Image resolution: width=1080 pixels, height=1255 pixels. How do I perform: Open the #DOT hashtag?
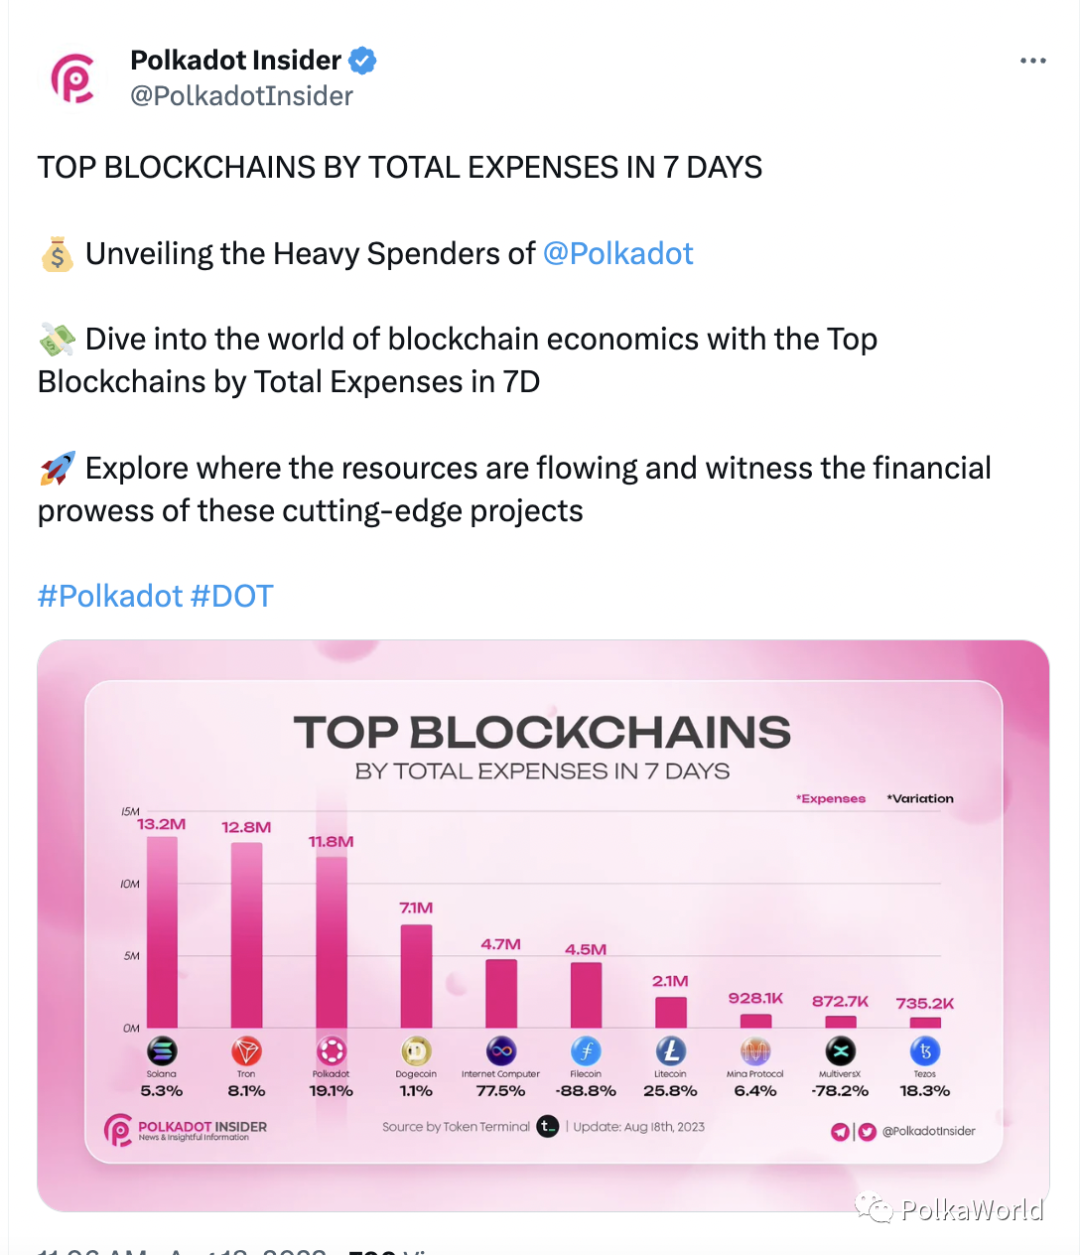click(x=231, y=596)
